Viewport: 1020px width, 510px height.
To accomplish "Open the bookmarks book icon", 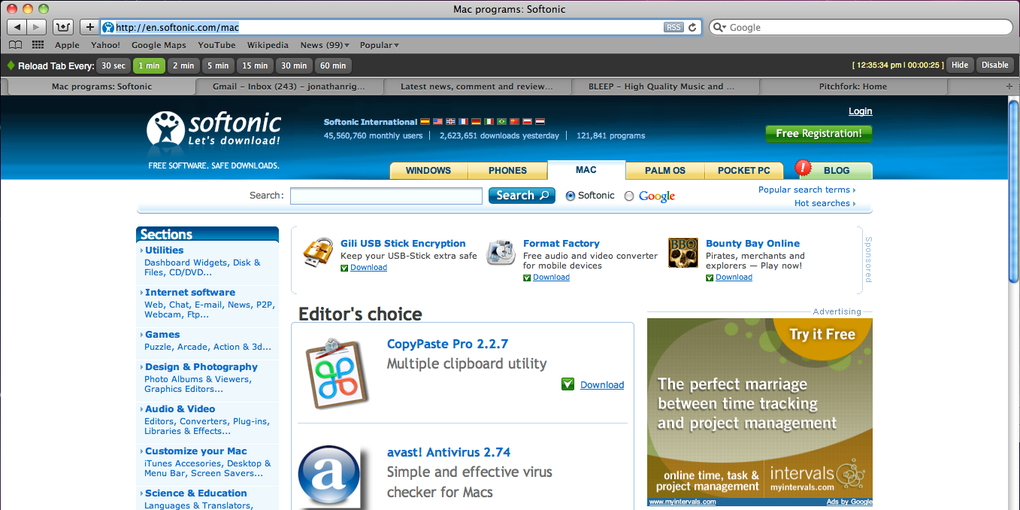I will (15, 45).
